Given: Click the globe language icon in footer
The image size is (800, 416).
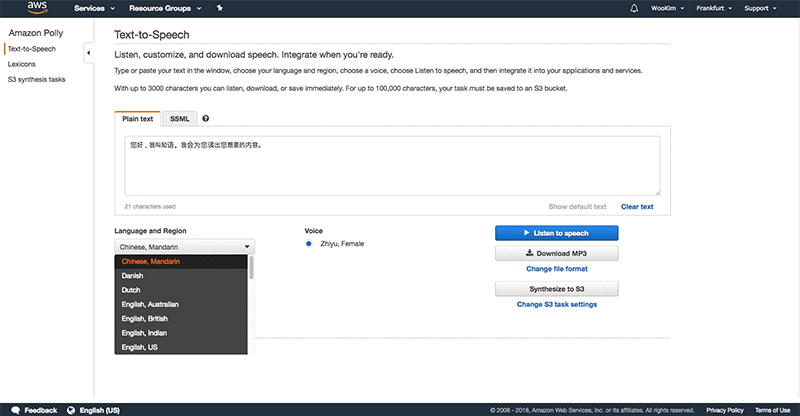Looking at the screenshot, I should [70, 410].
